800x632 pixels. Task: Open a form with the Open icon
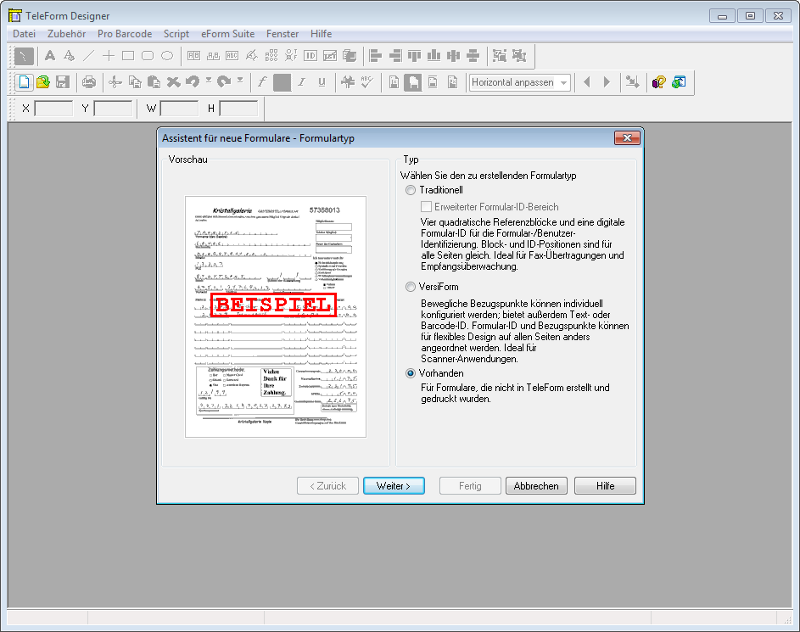click(x=42, y=82)
